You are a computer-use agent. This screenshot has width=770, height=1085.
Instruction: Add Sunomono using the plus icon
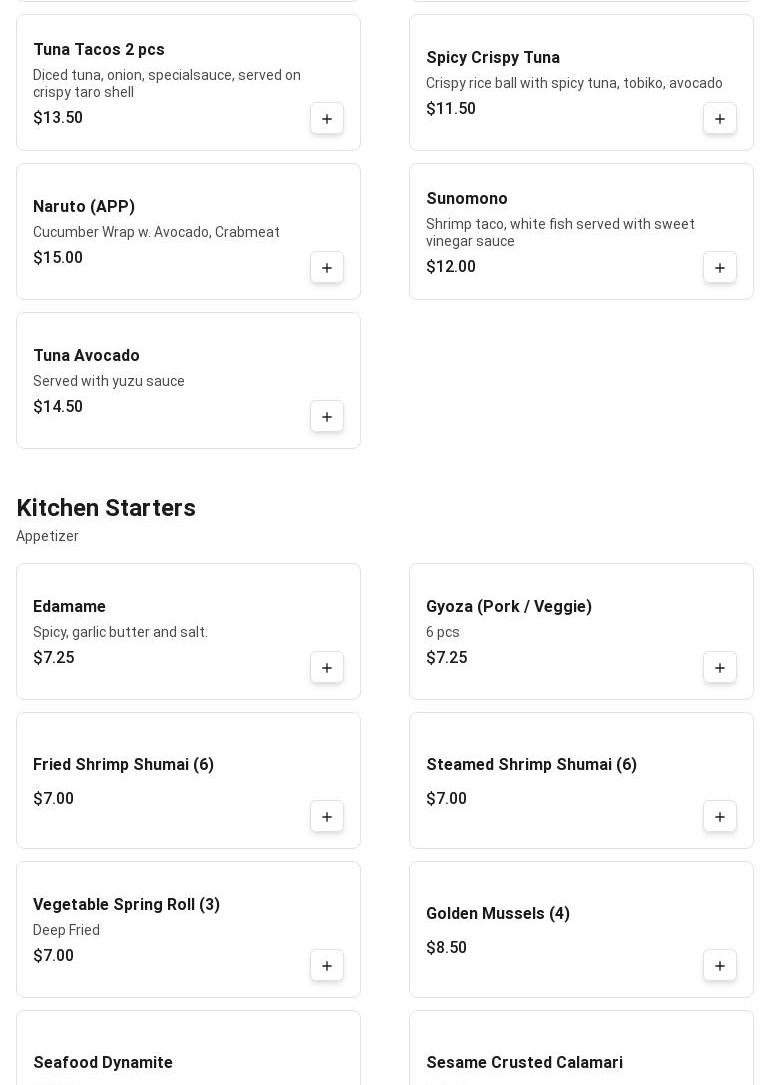[720, 268]
